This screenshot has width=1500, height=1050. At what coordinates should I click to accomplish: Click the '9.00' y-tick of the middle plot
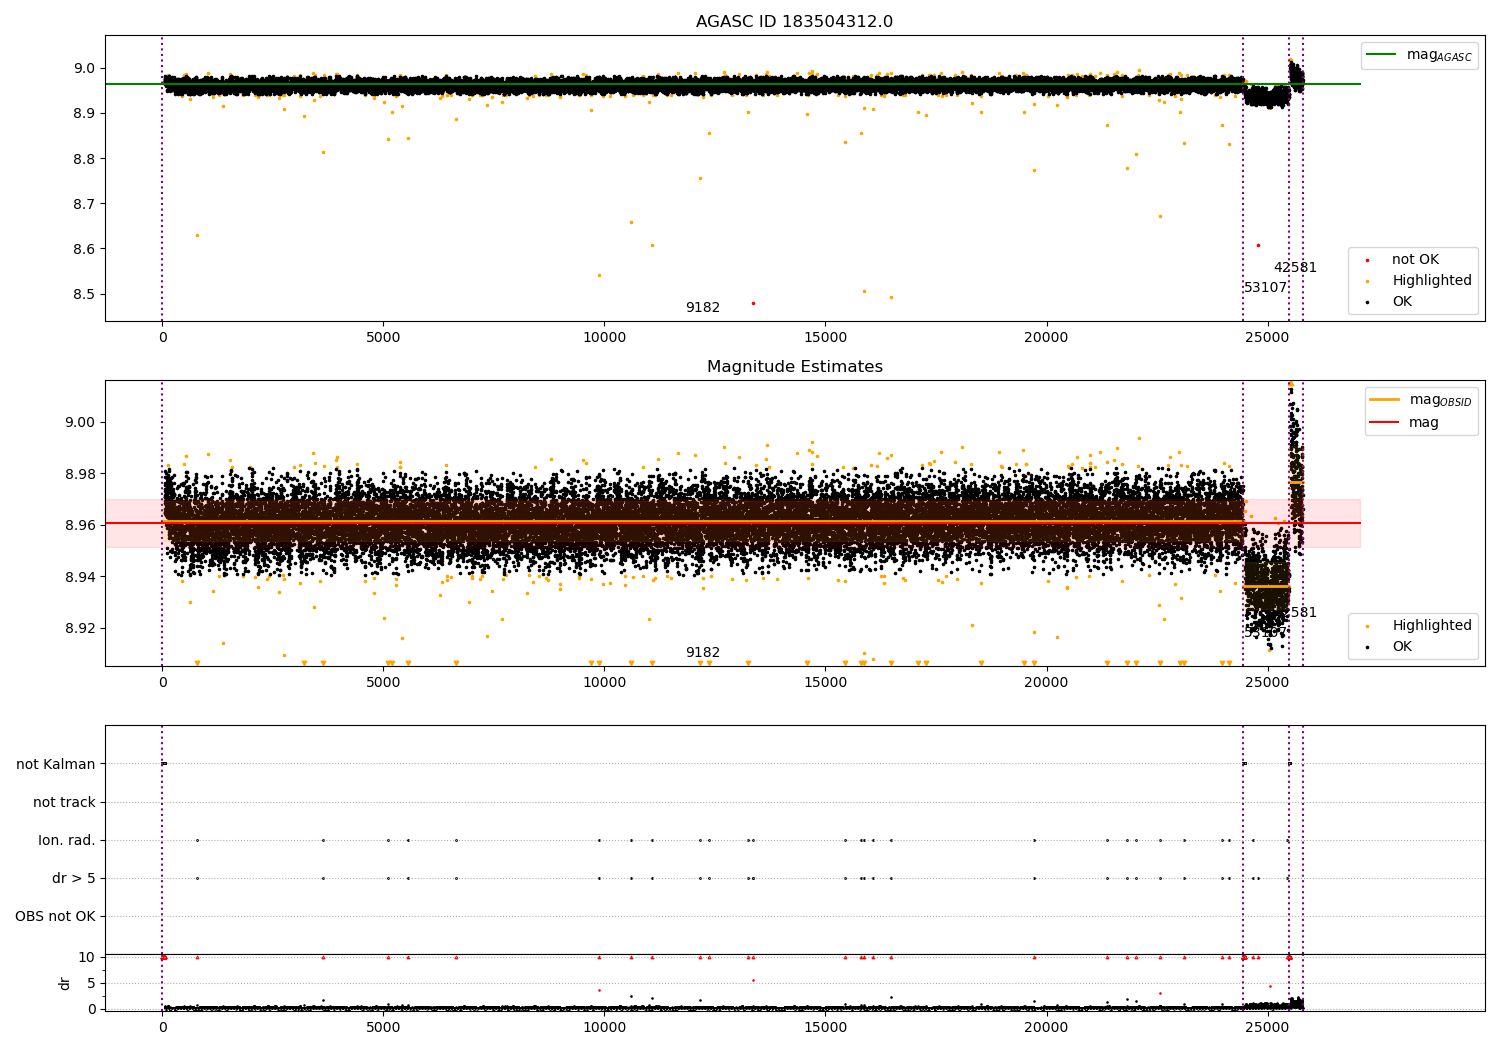[80, 422]
